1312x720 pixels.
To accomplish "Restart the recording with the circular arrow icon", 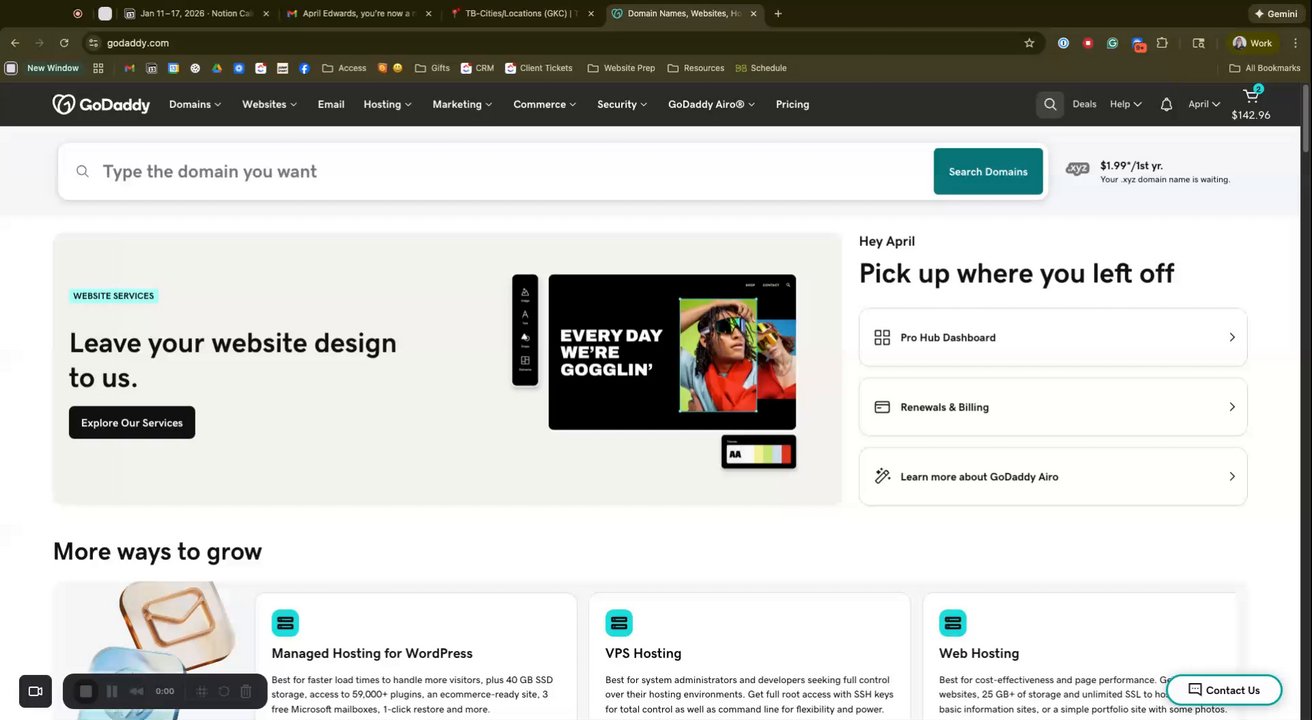I will (x=224, y=691).
